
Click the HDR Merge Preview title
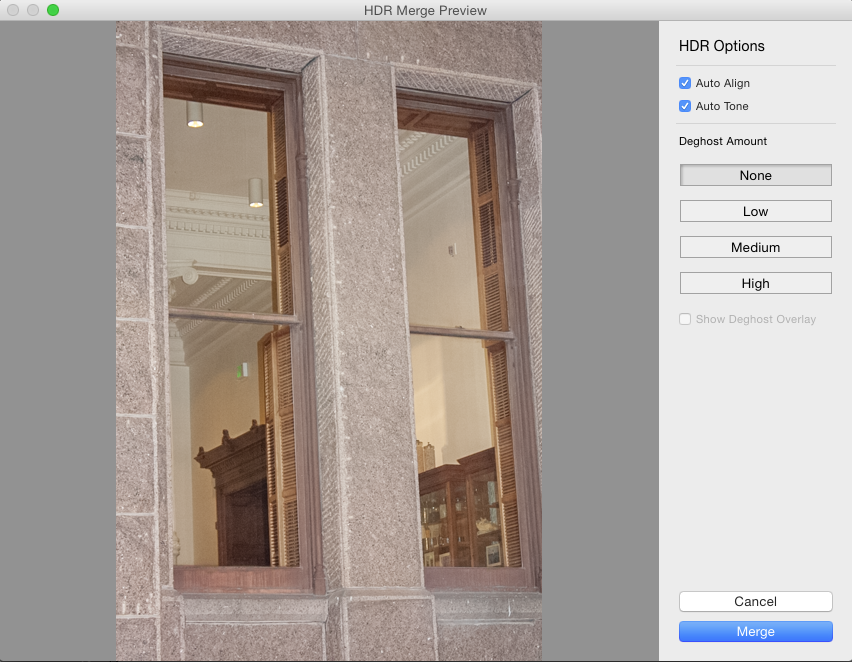coord(425,10)
